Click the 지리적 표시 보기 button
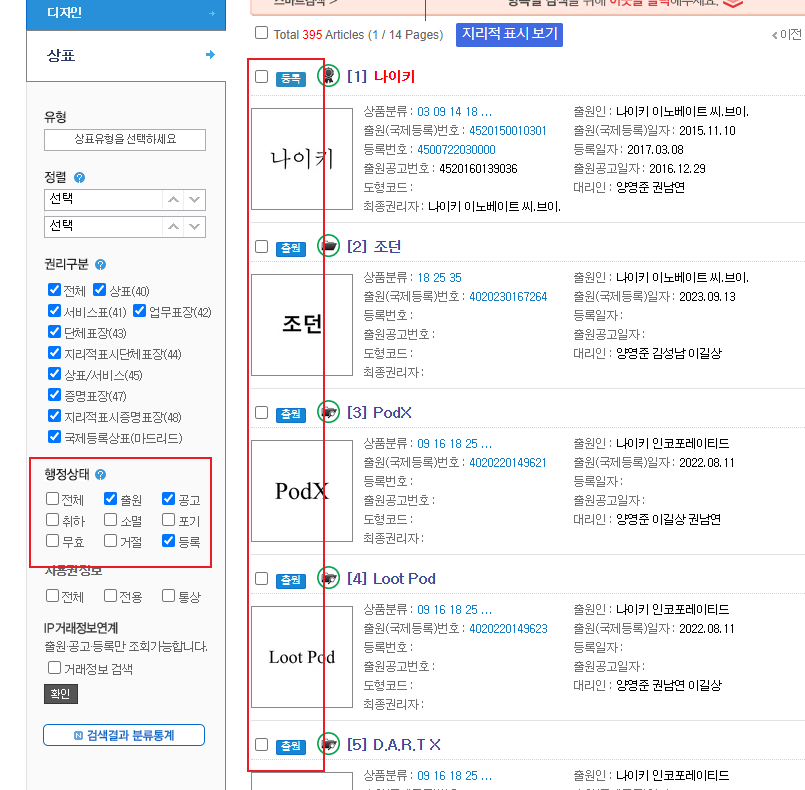The image size is (805, 790). 509,34
